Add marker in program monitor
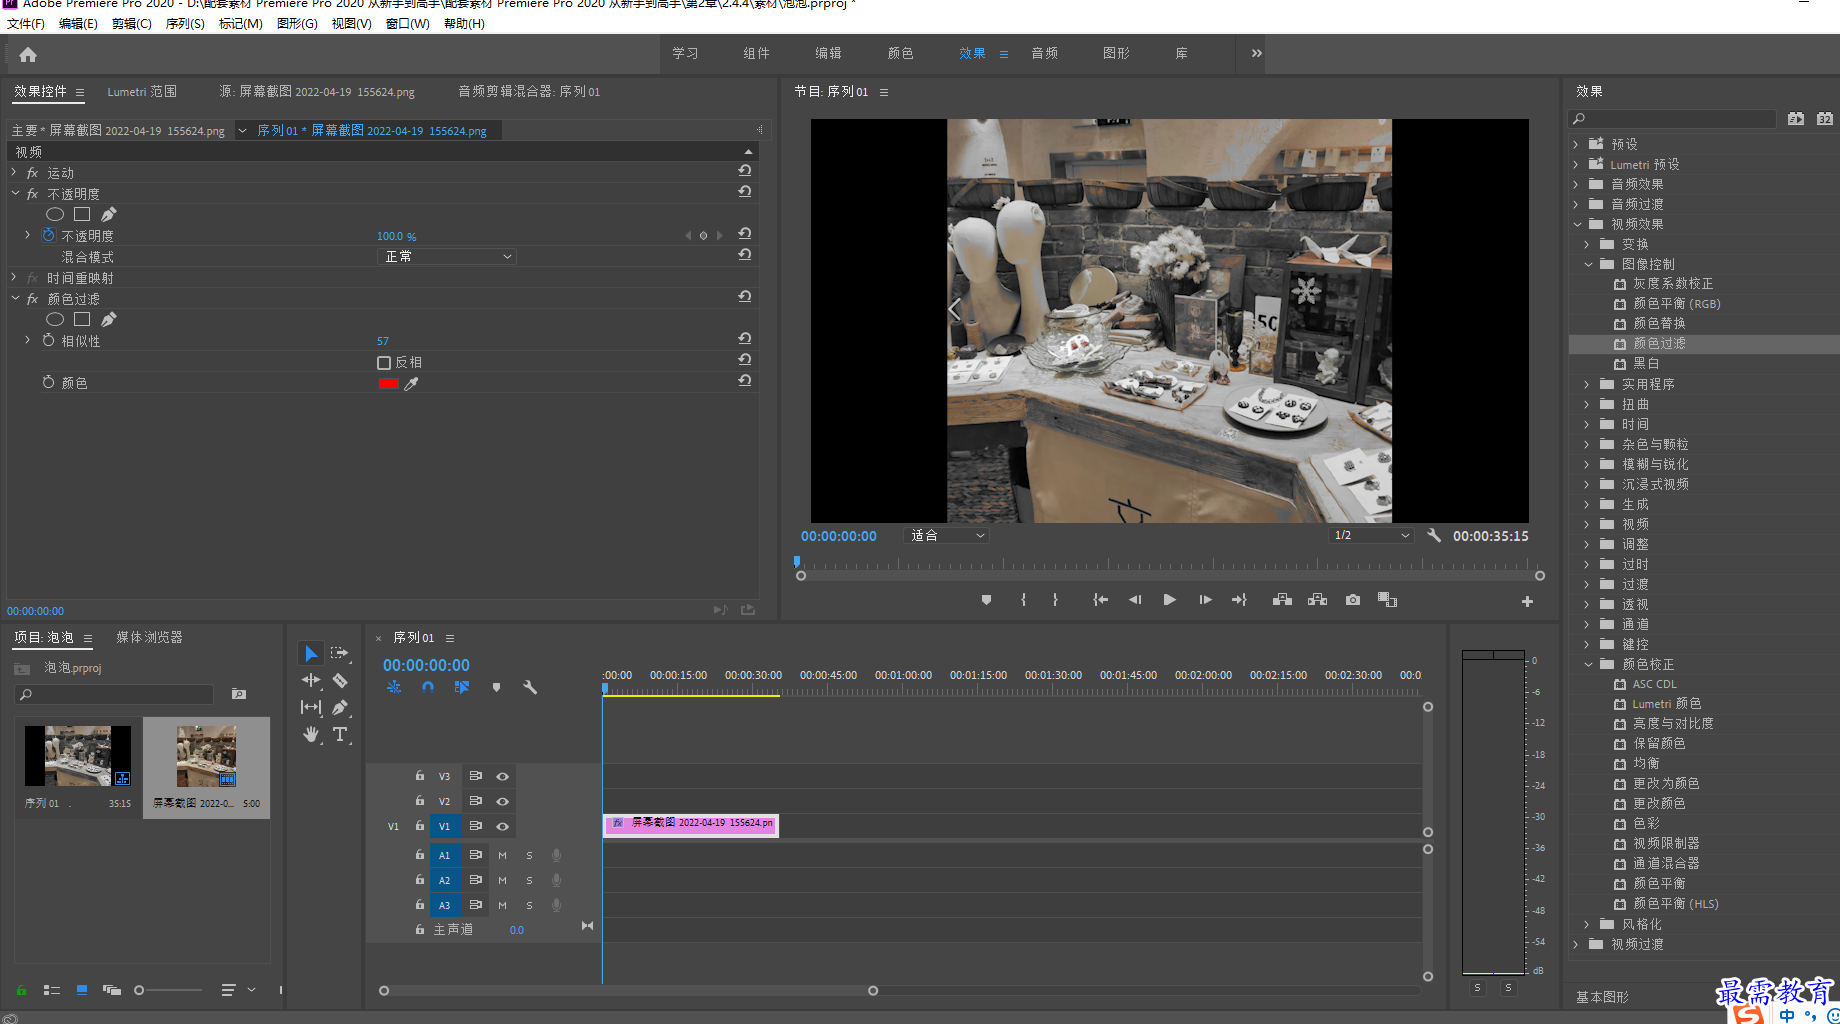Image resolution: width=1840 pixels, height=1024 pixels. [986, 600]
